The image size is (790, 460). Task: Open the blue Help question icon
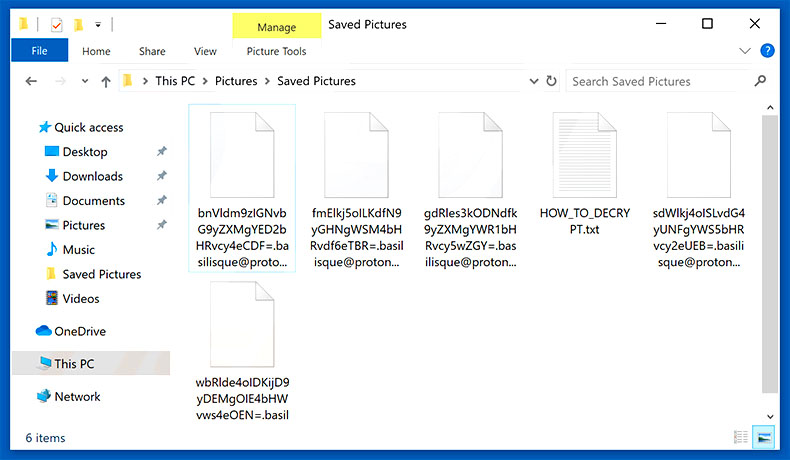click(x=767, y=50)
